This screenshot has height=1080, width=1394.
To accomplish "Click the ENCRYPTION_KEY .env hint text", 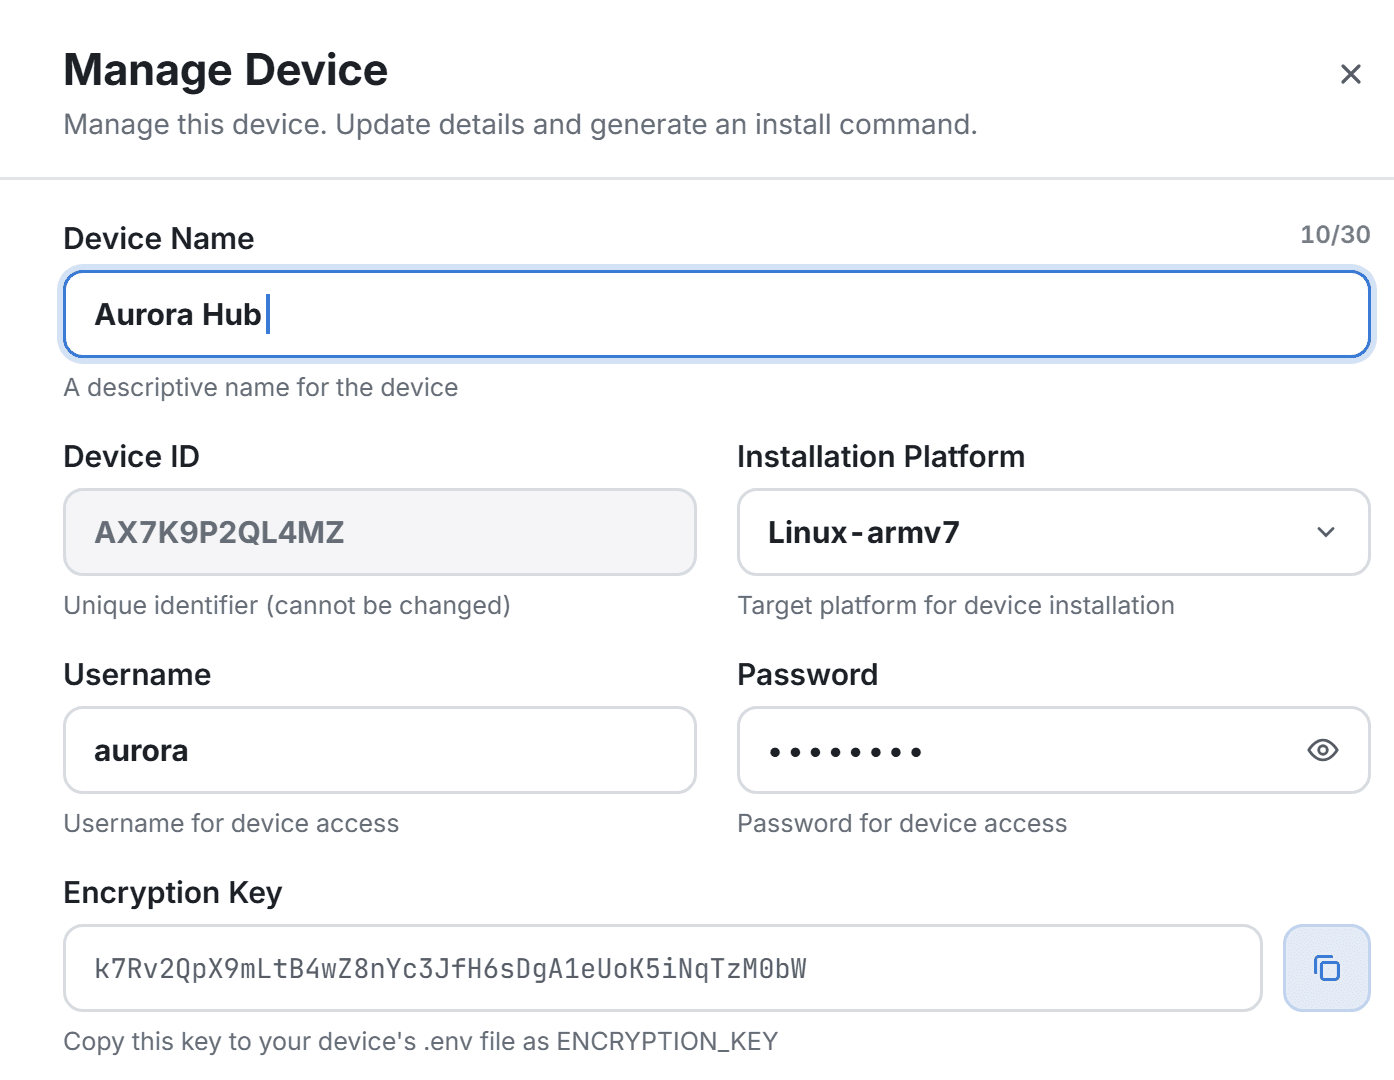I will (x=421, y=1041).
